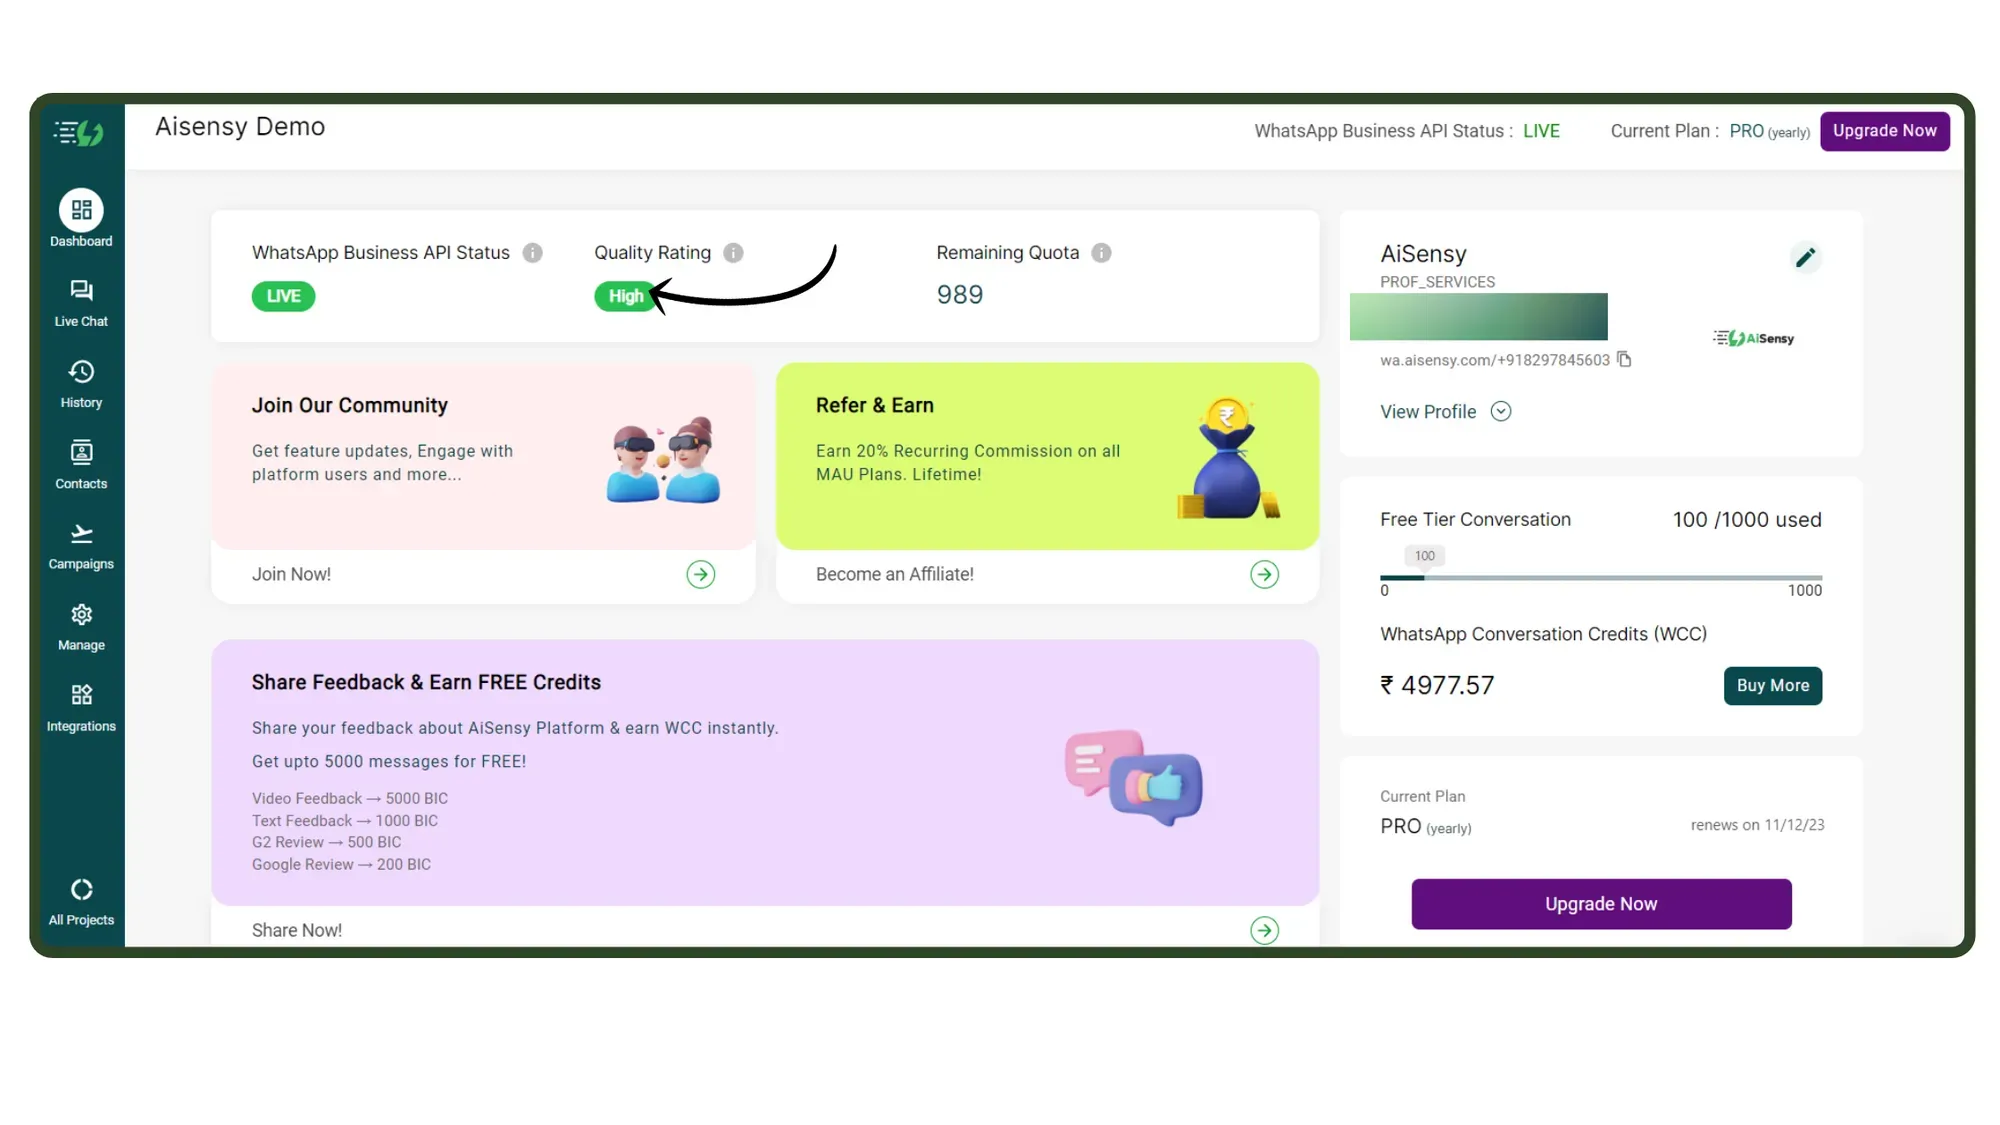Click the Join Now arrow button
The image size is (2000, 1125).
pyautogui.click(x=700, y=574)
